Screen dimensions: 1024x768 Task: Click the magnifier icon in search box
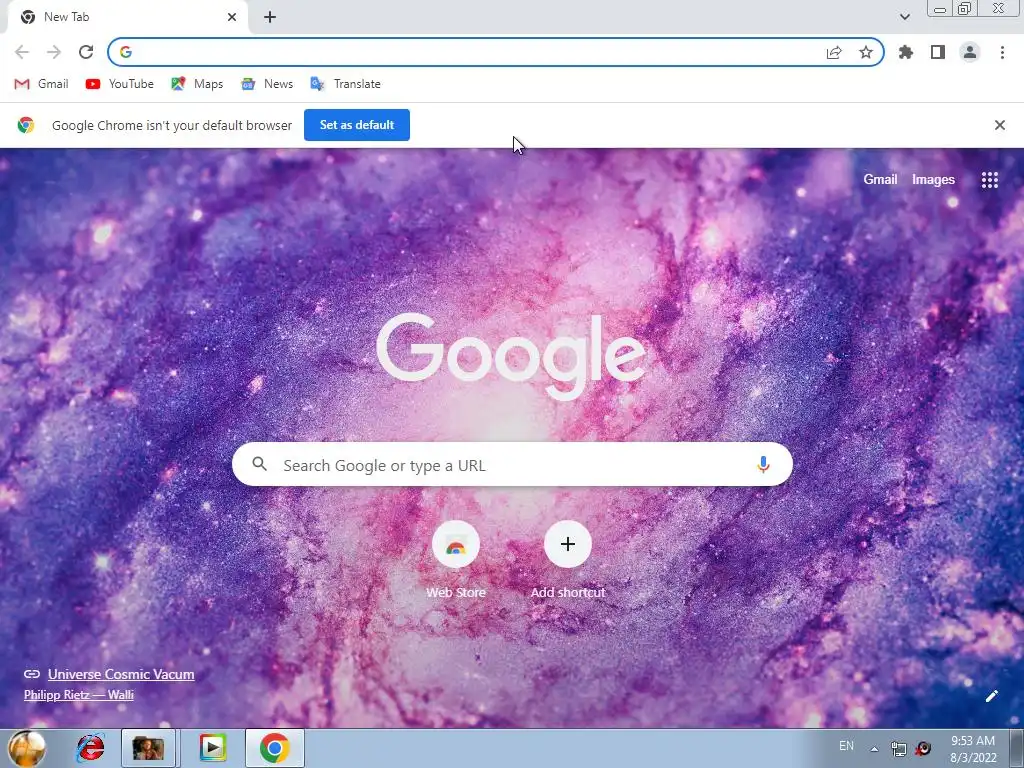click(x=259, y=464)
